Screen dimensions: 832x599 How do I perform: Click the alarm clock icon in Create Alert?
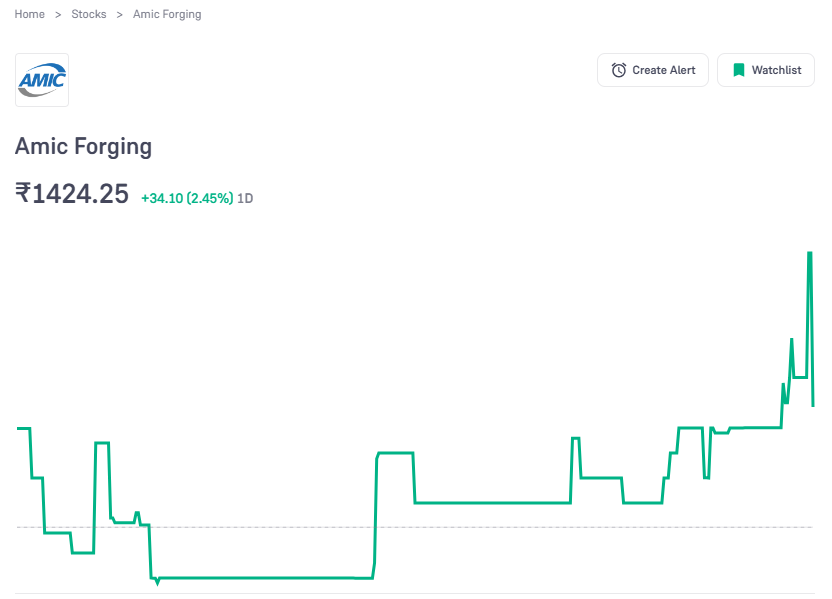[619, 70]
